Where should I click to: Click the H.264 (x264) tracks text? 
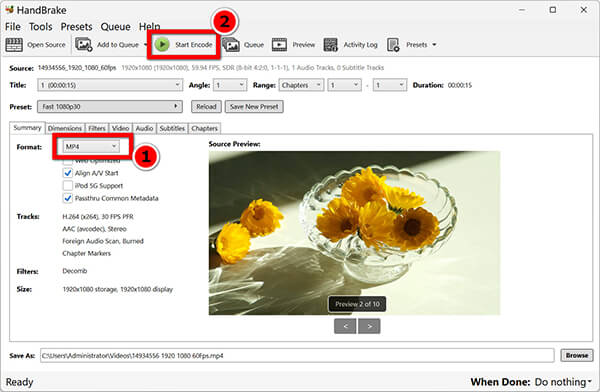tap(98, 217)
